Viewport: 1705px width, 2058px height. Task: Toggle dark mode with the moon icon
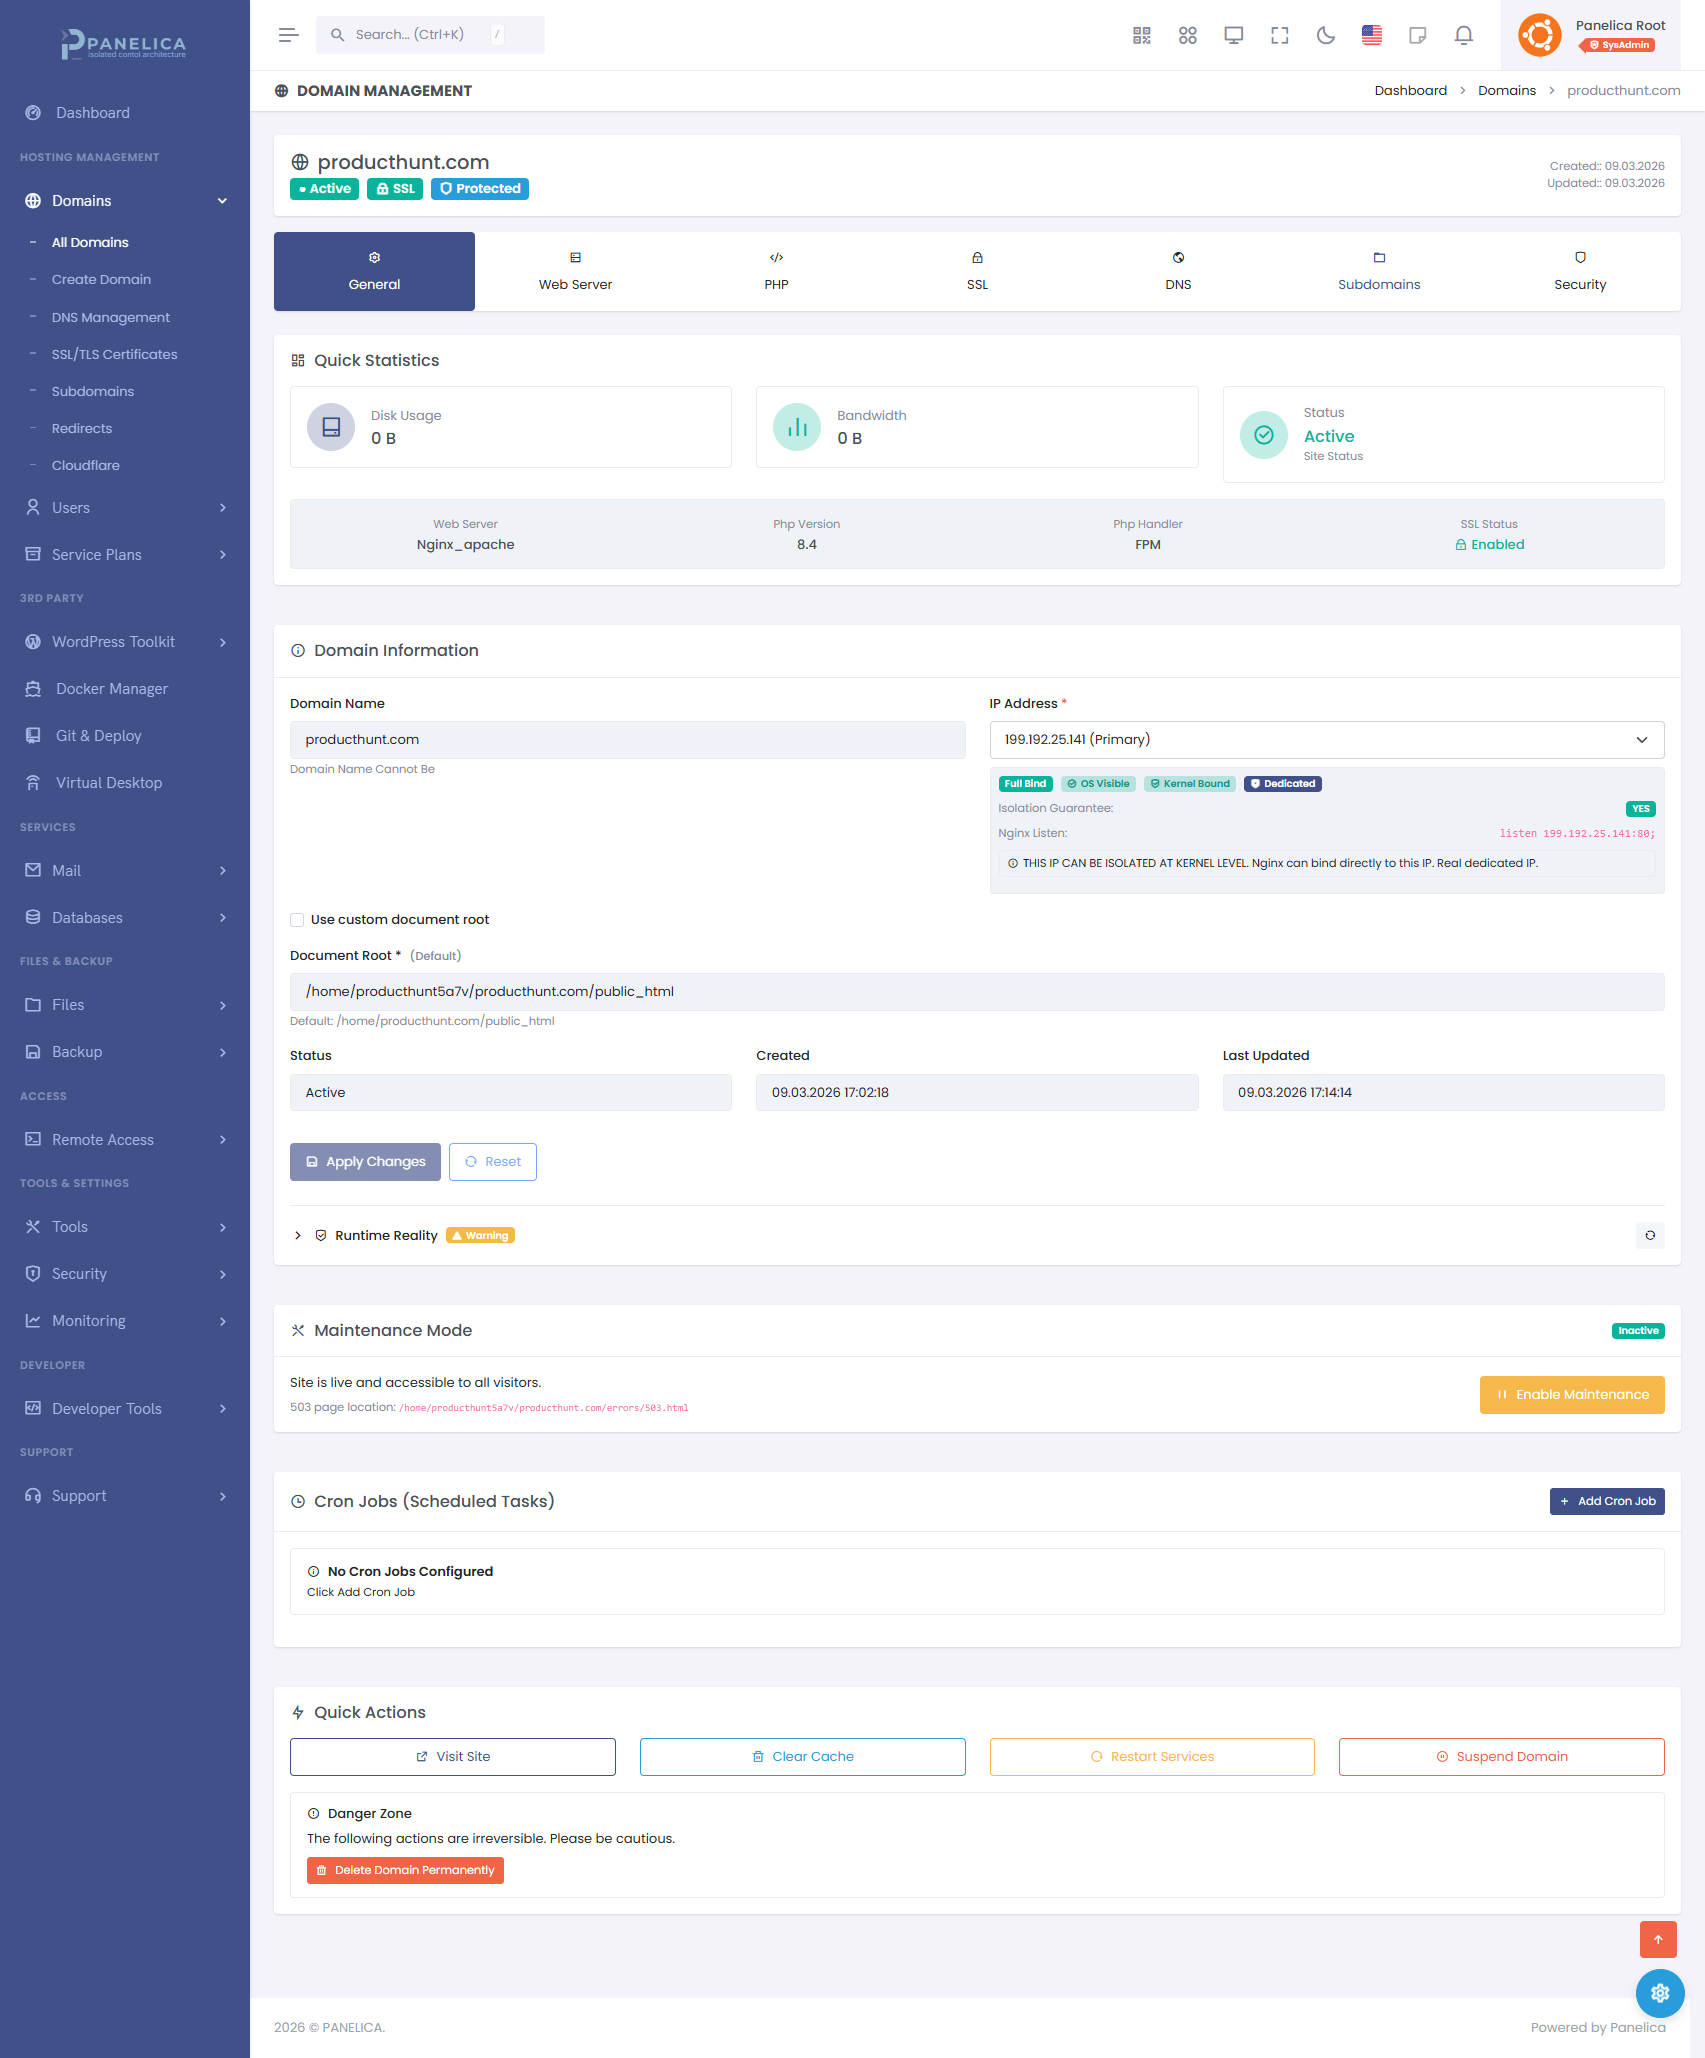[1325, 35]
